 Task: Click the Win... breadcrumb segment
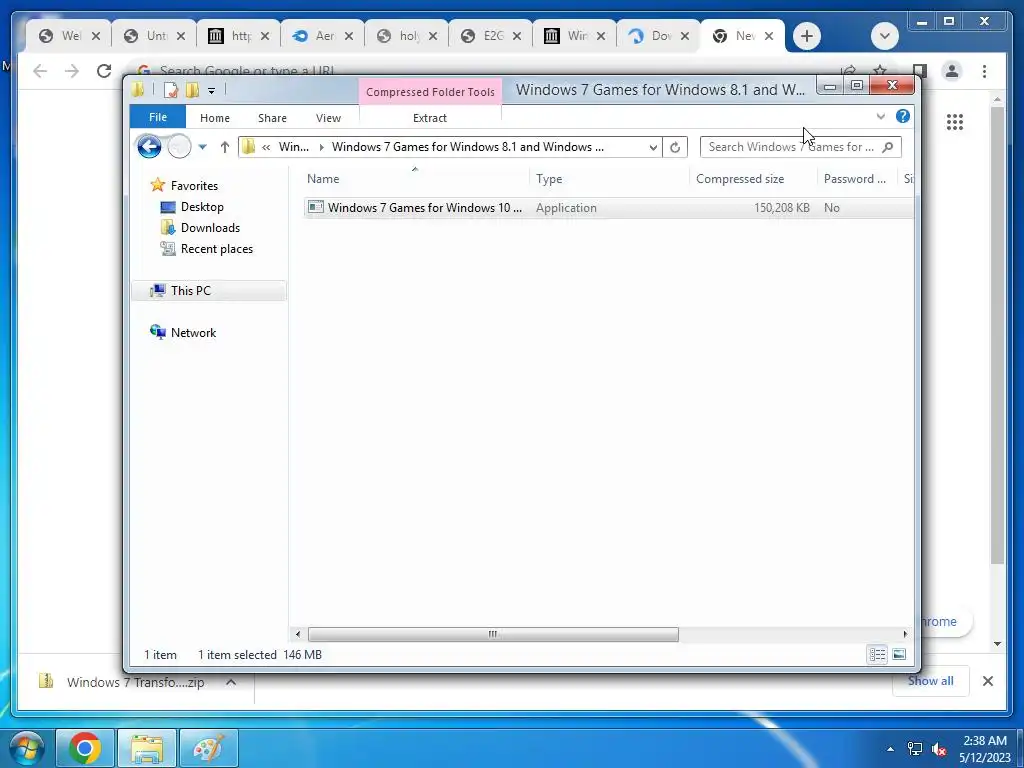pos(293,147)
